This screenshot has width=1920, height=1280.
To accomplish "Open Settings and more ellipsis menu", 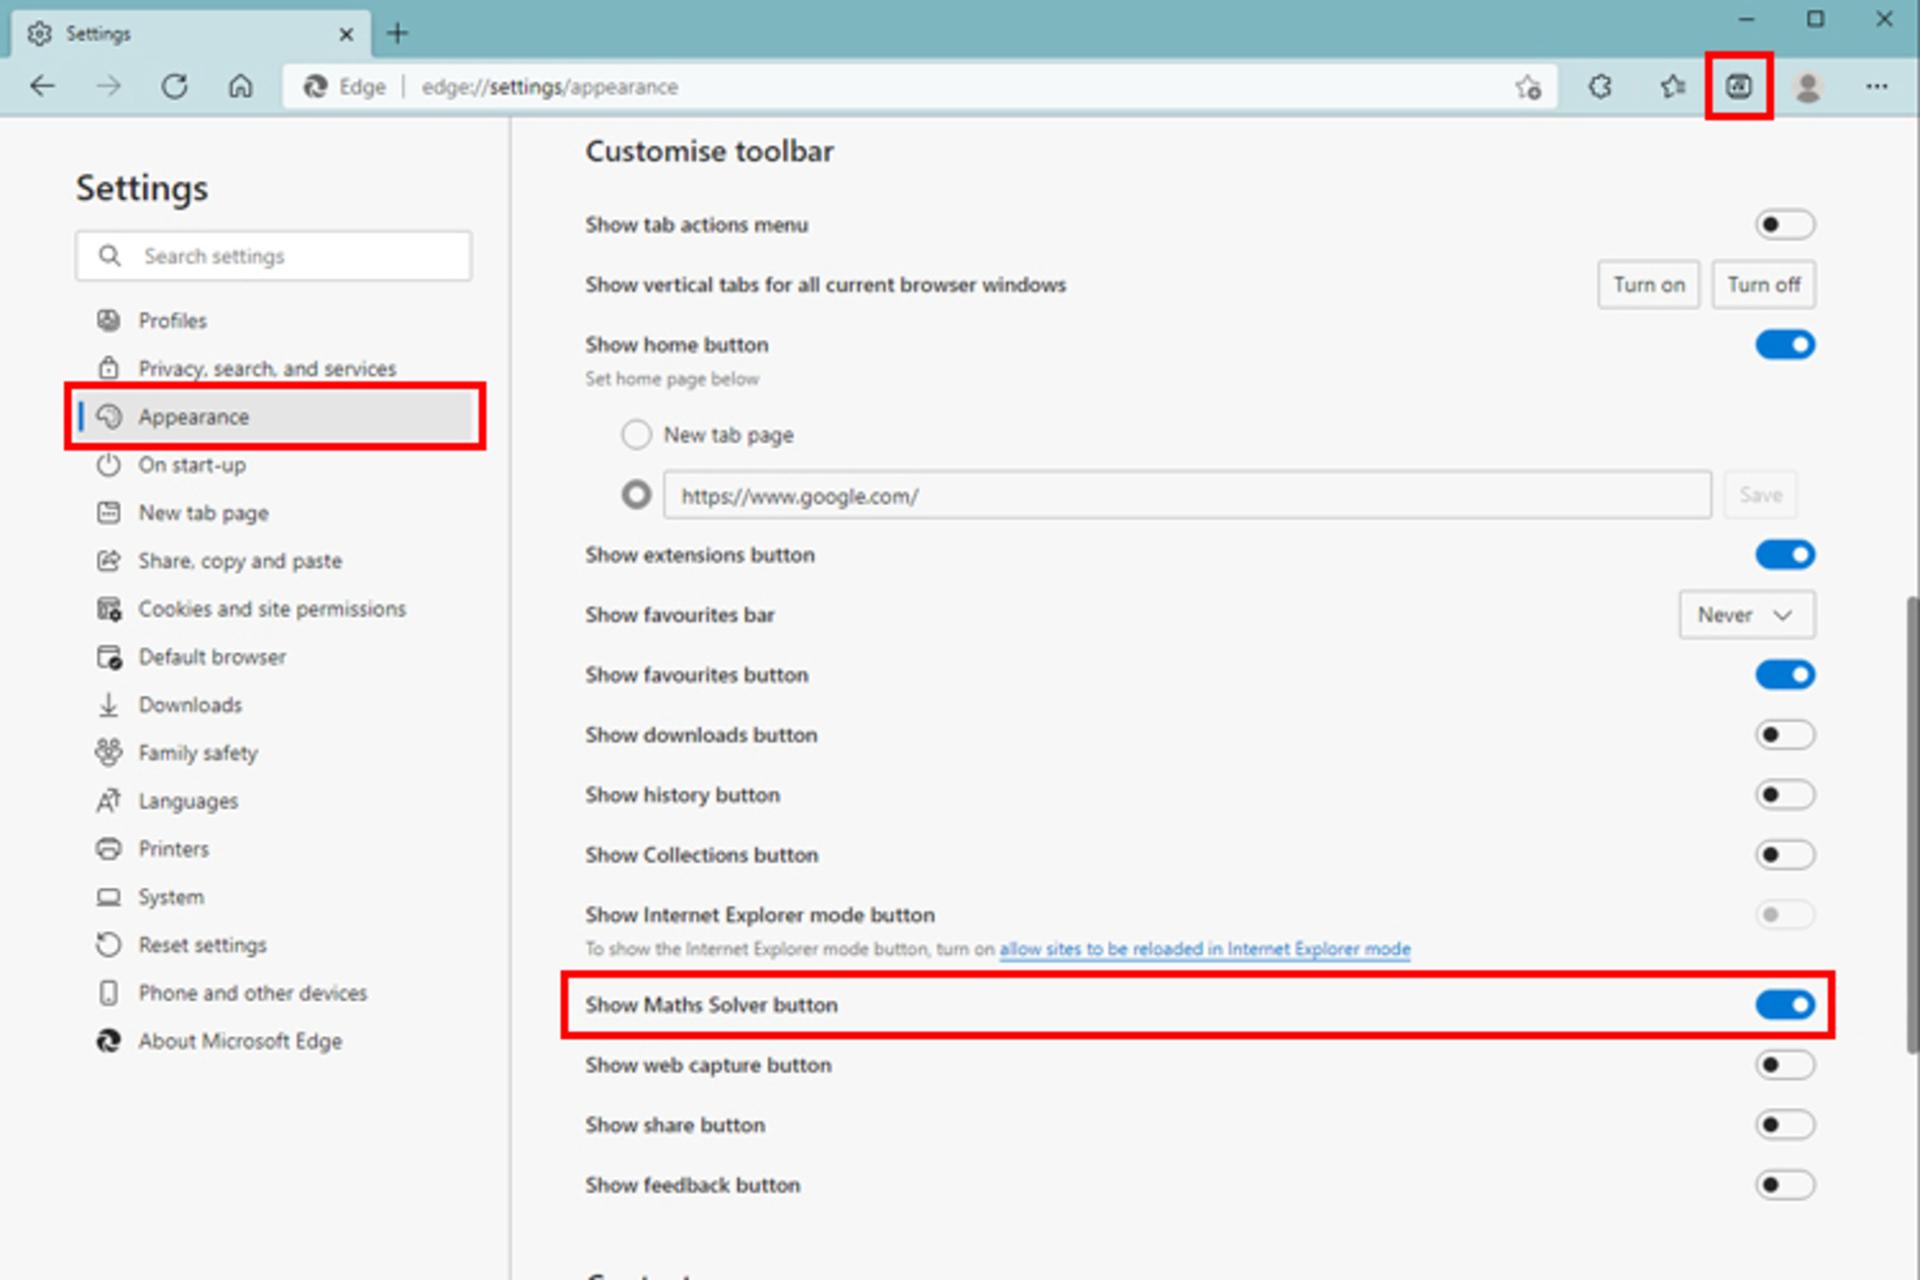I will (x=1876, y=87).
